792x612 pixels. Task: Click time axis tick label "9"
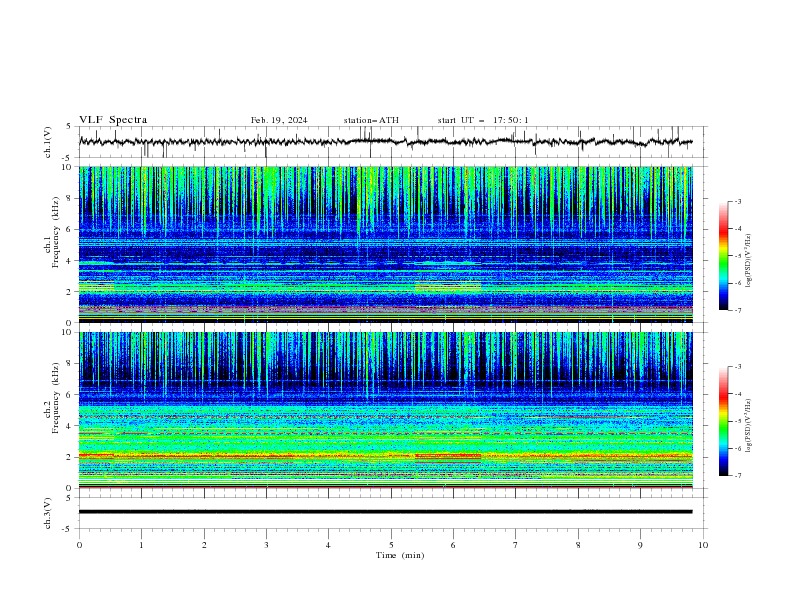(640, 545)
